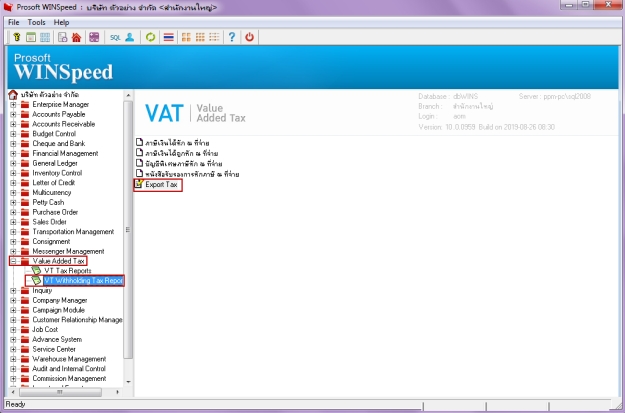
Task: Select VT Tax Reports in tree
Action: (x=68, y=271)
